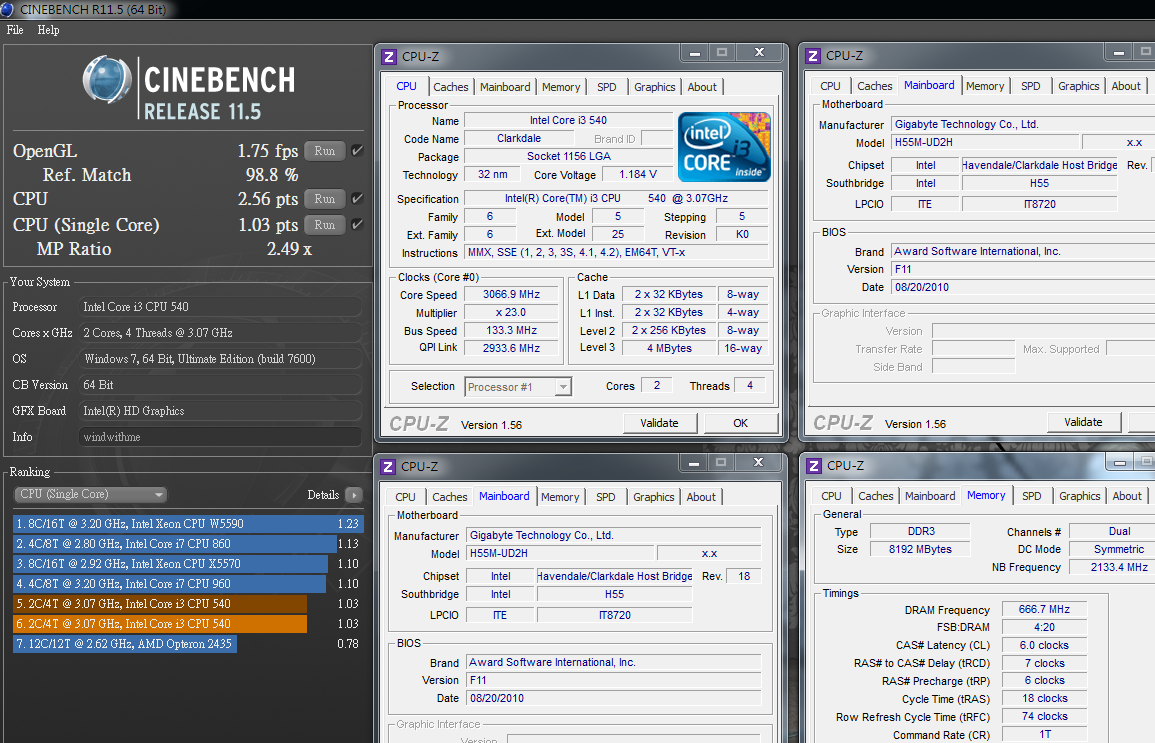This screenshot has height=743, width=1155.
Task: Select Memory tab in top-right CPU-Z window
Action: coord(985,86)
